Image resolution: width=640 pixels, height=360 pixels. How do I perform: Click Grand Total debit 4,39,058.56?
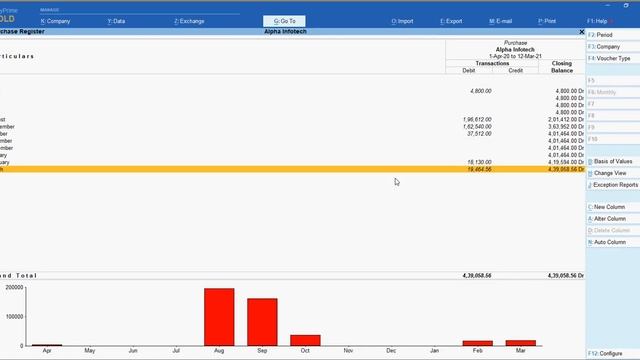[477, 276]
